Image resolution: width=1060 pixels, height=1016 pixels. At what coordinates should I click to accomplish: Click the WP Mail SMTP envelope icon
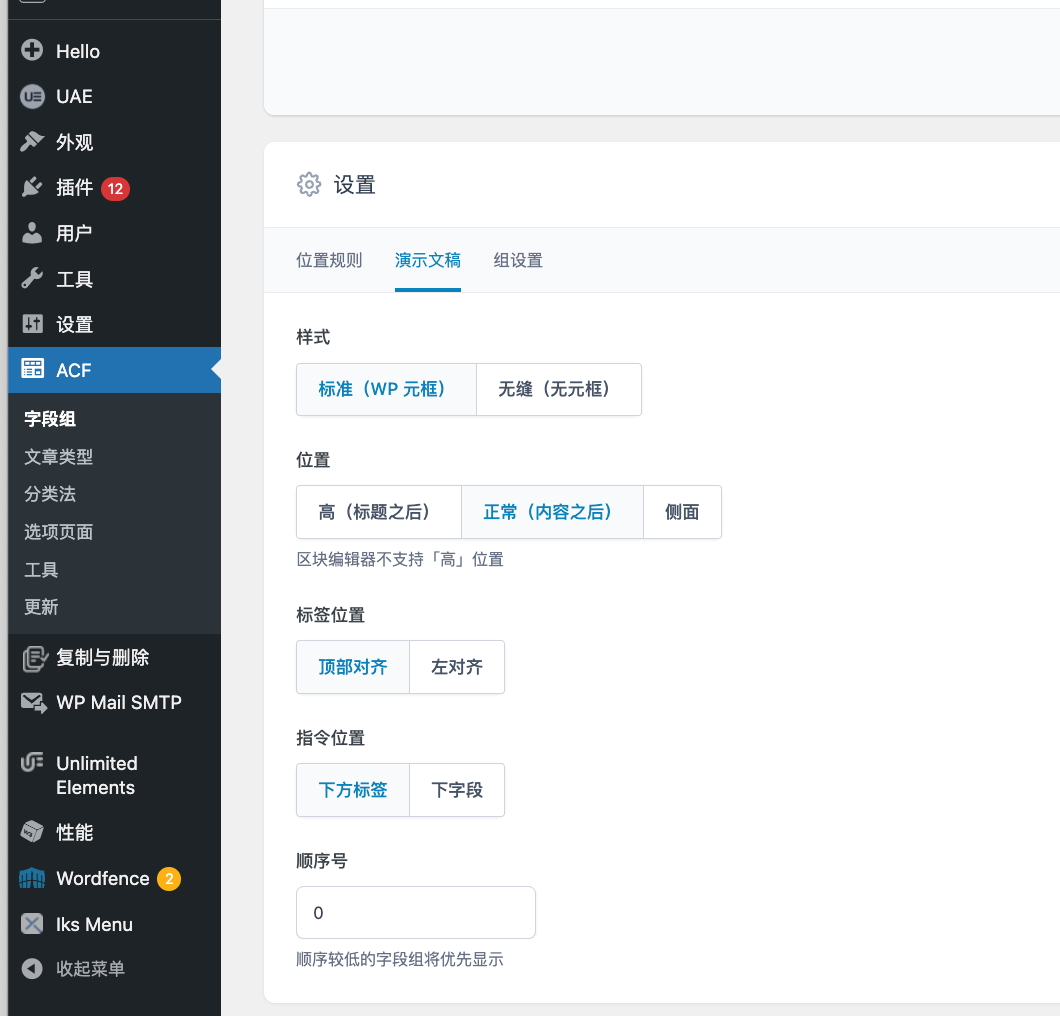[32, 703]
